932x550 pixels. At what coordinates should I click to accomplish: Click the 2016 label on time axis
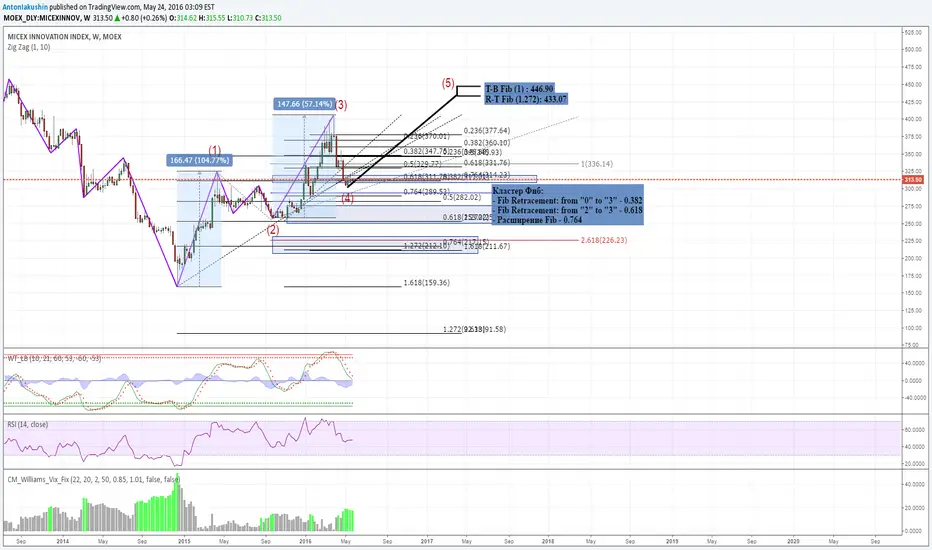click(306, 542)
